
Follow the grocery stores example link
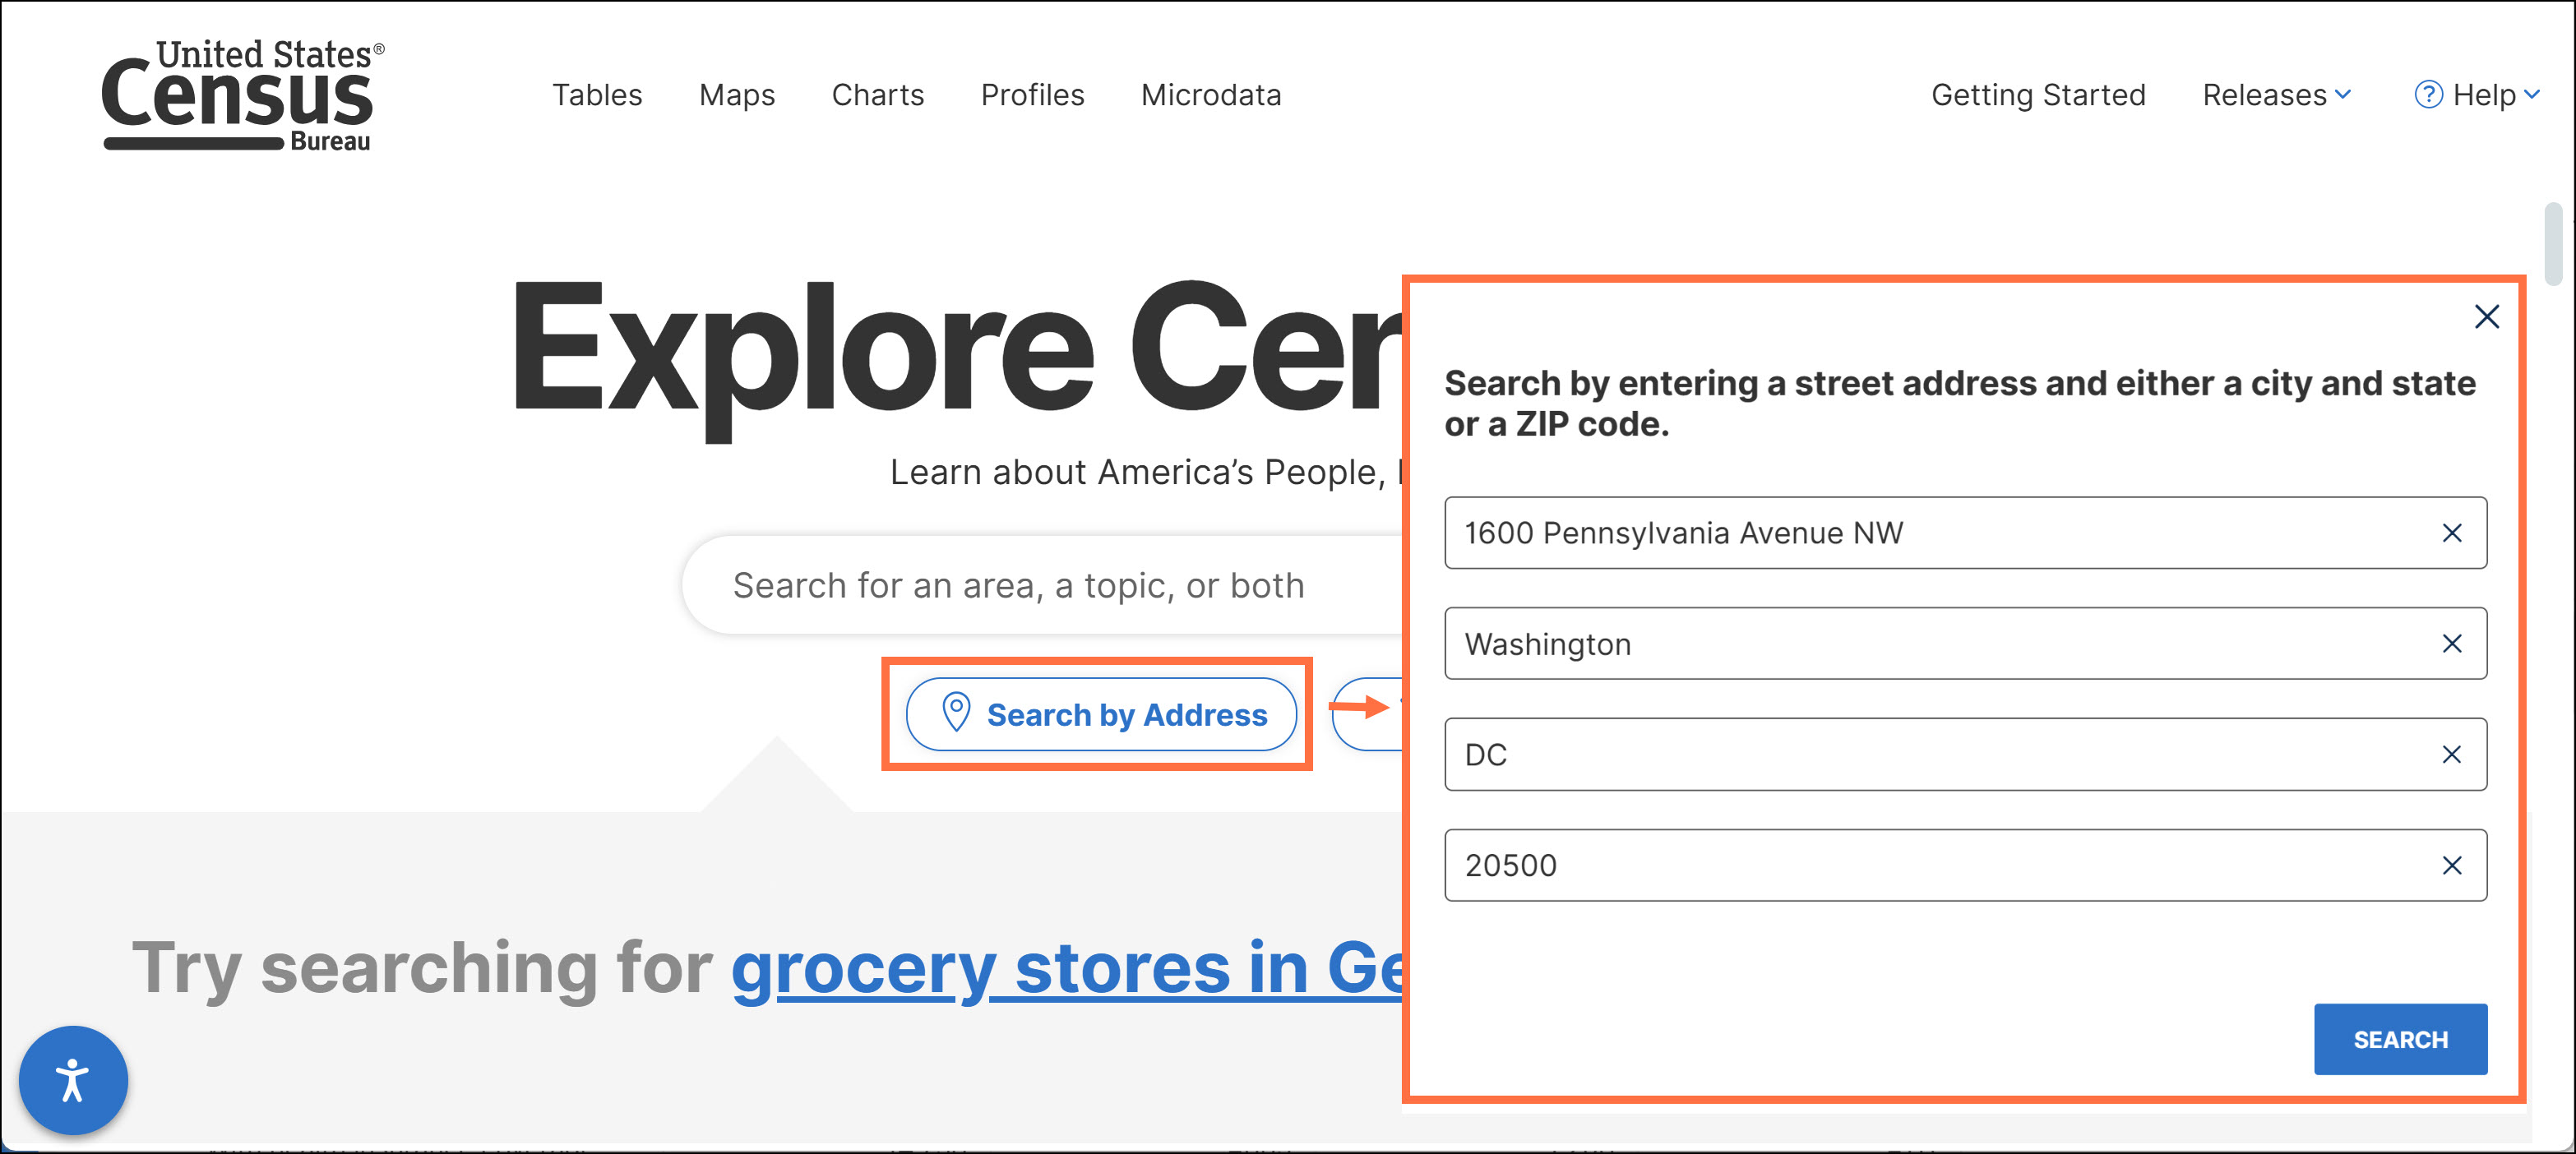tap(1066, 968)
